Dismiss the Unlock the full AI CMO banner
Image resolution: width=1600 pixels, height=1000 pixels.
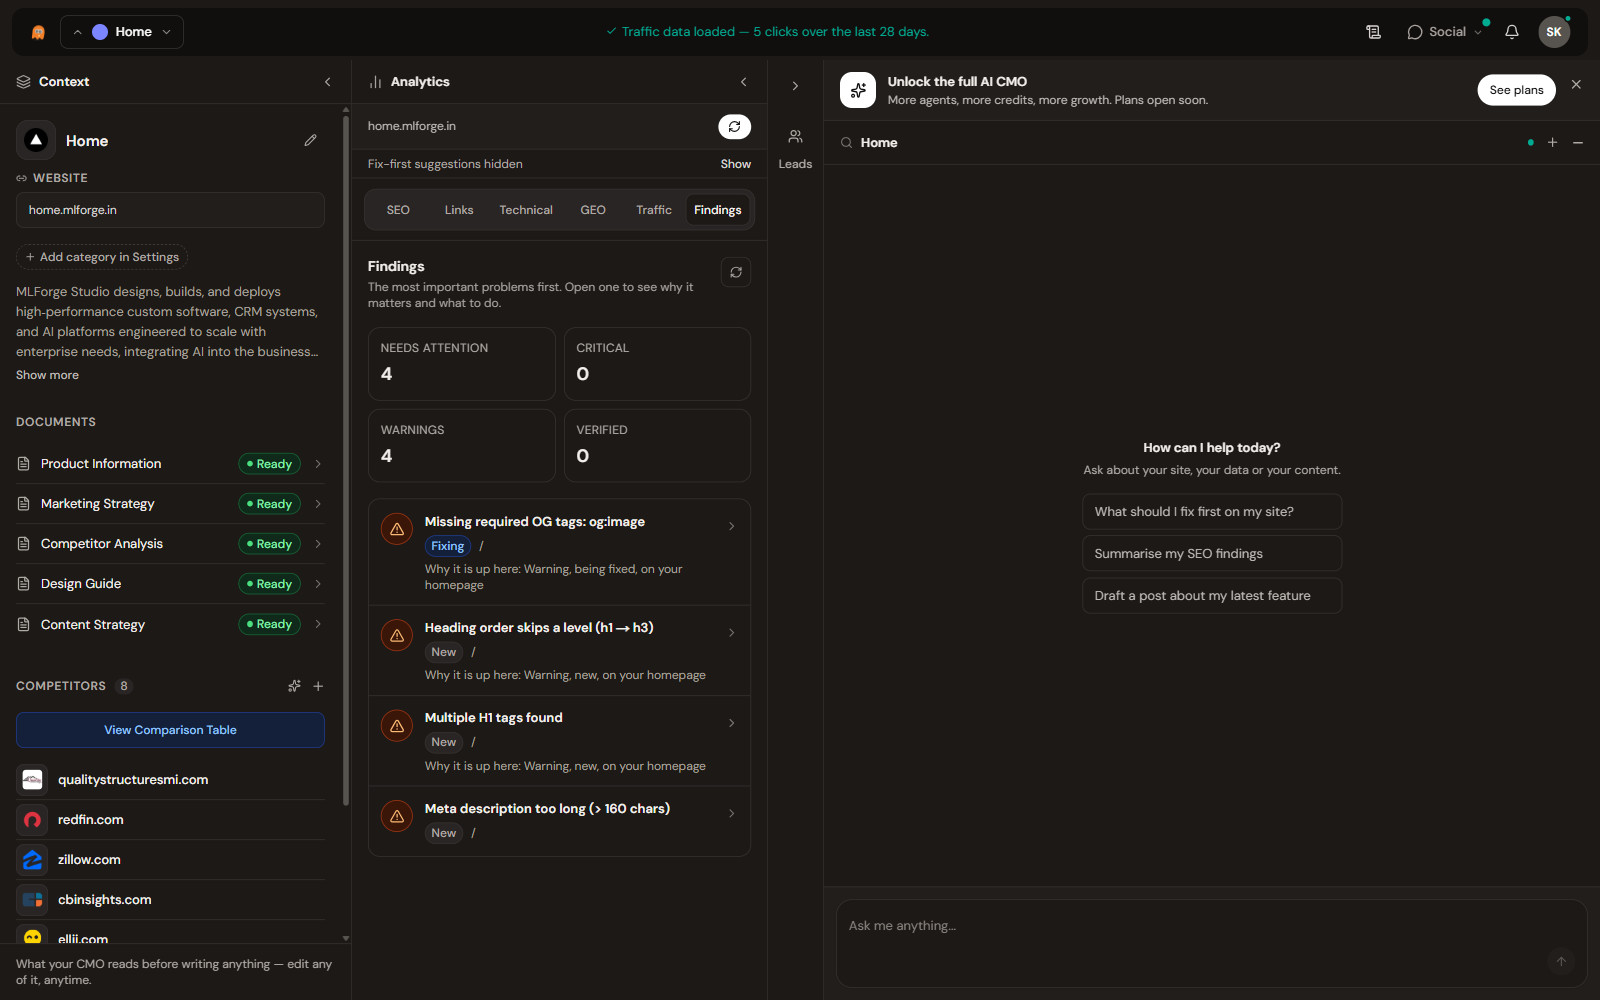(1576, 85)
